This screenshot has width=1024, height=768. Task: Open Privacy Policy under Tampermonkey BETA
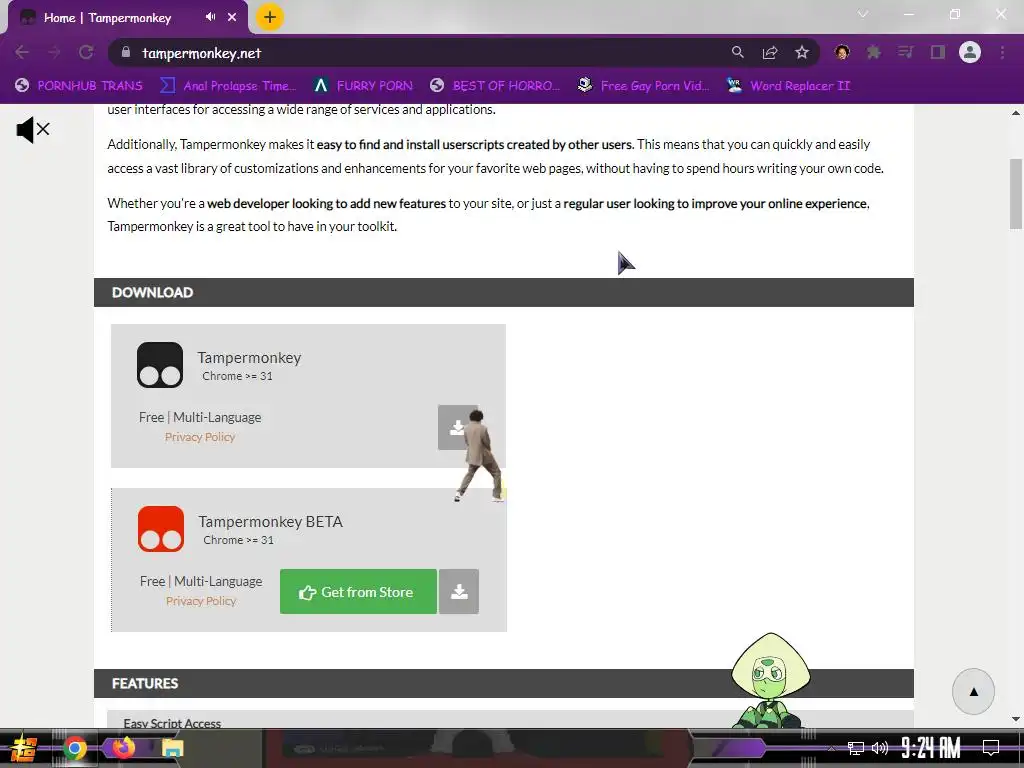pos(200,601)
